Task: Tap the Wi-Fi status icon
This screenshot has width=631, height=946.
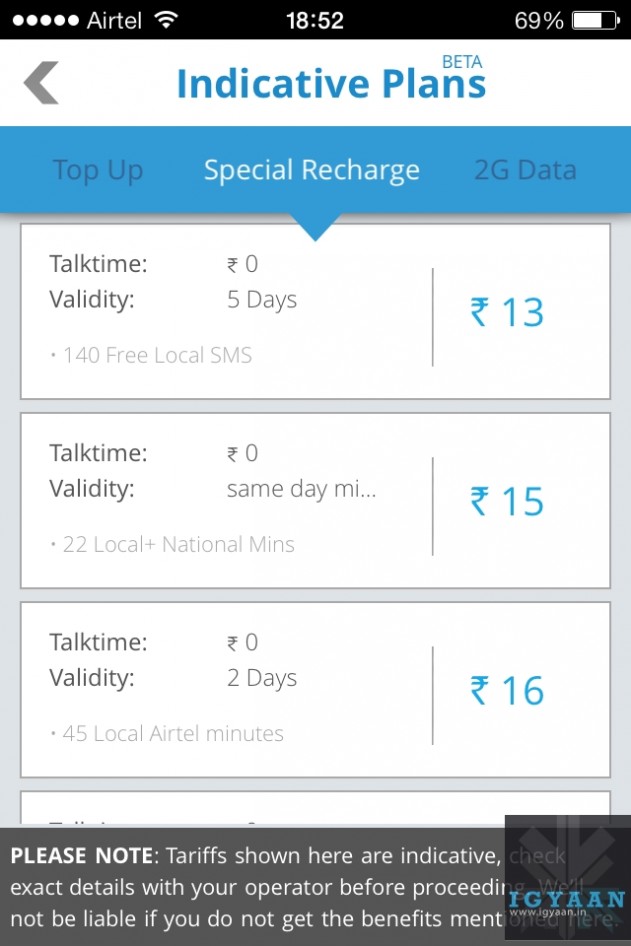Action: pyautogui.click(x=166, y=20)
